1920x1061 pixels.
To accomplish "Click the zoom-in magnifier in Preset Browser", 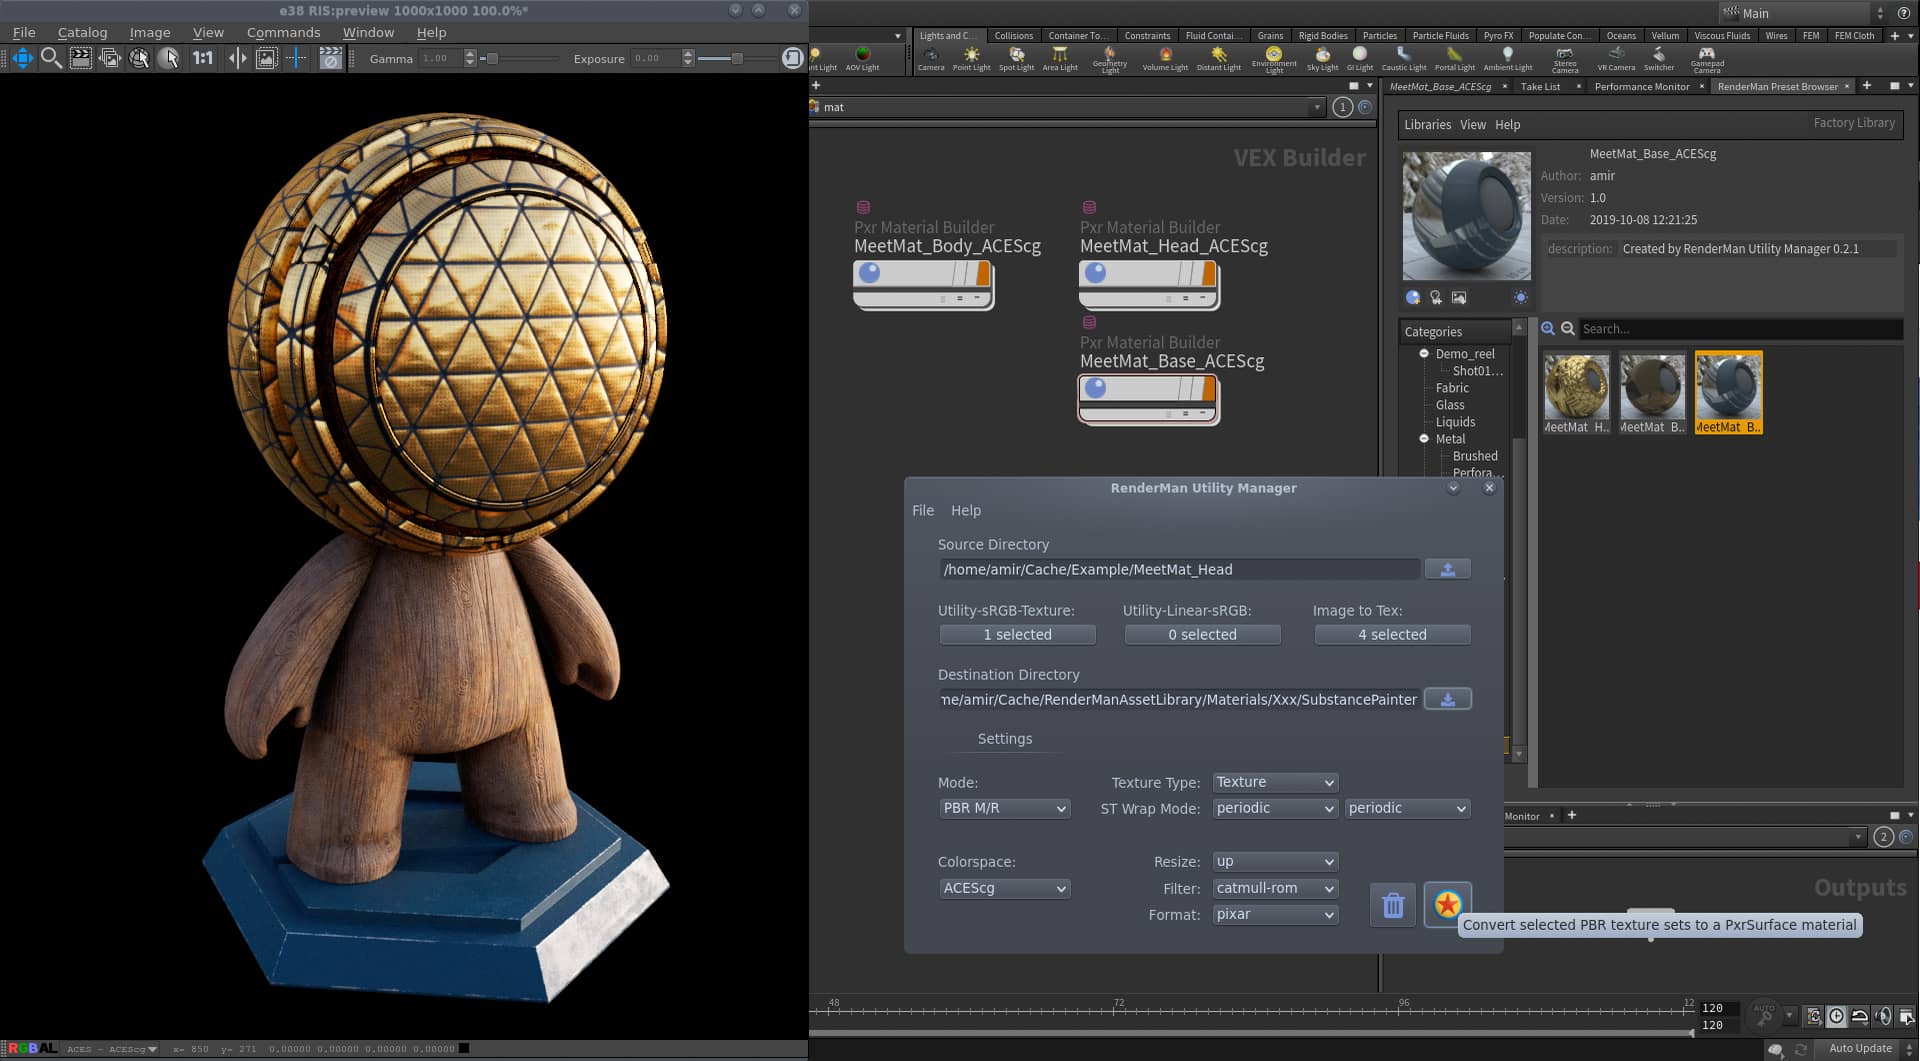I will (x=1548, y=328).
